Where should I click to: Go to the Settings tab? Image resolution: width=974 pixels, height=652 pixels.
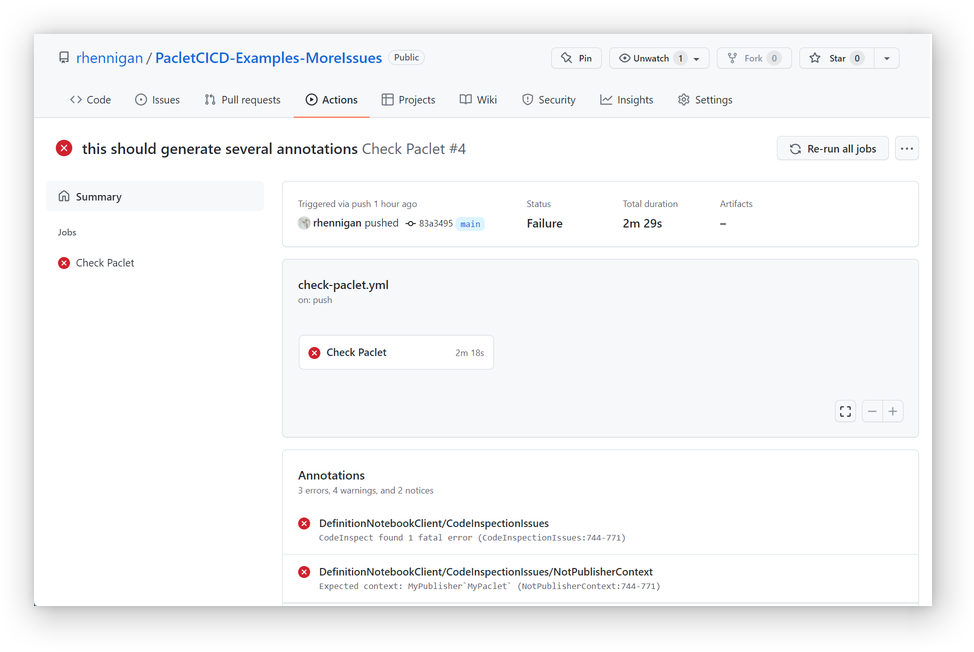(704, 100)
